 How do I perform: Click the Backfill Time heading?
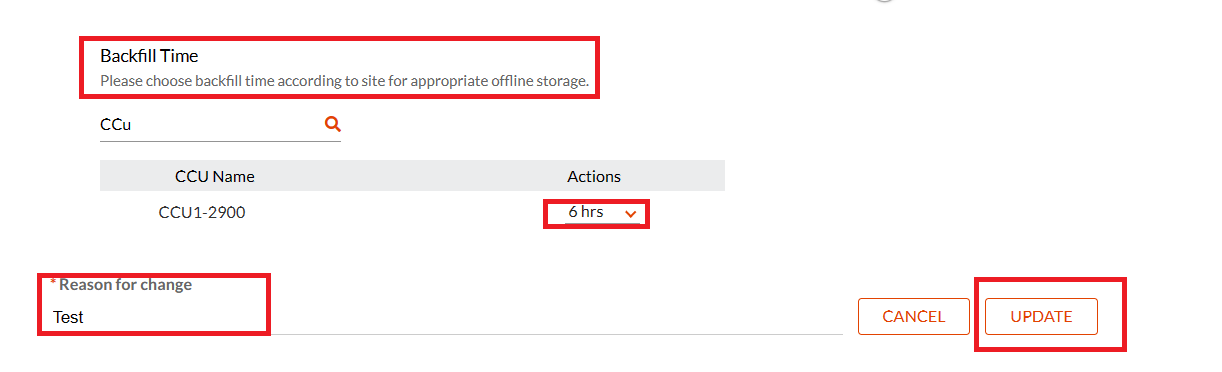149,56
